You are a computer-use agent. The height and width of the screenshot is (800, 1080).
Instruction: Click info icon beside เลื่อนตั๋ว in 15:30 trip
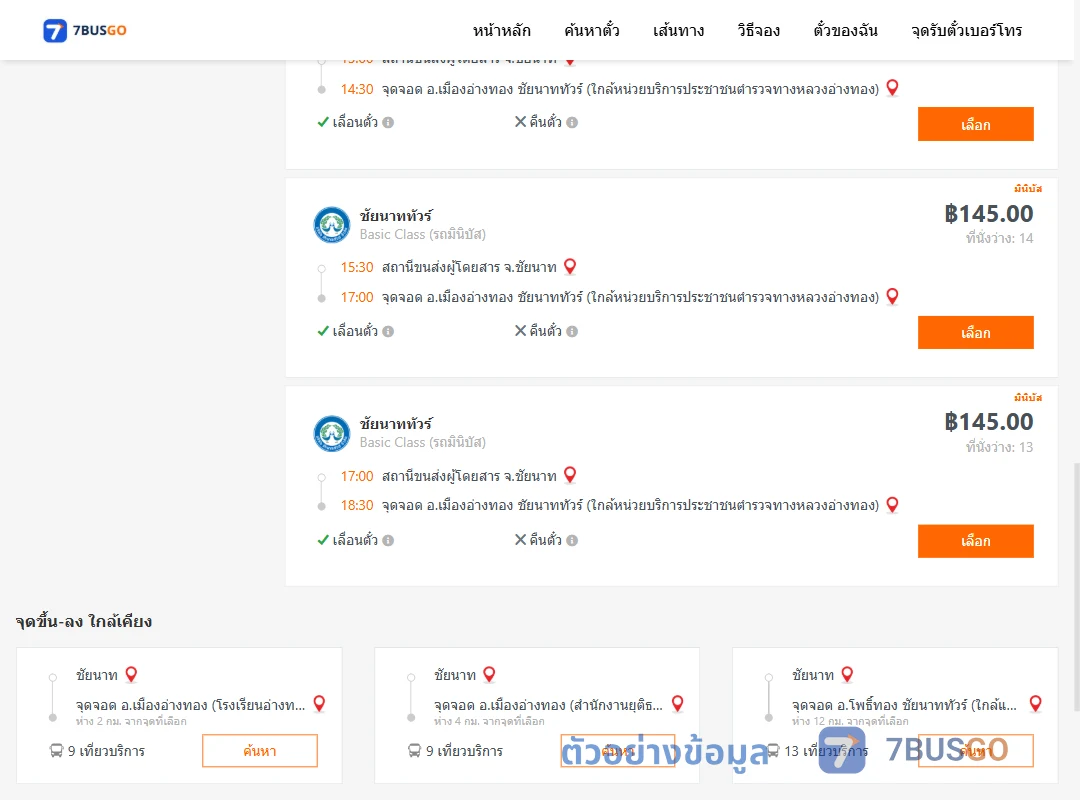click(388, 331)
